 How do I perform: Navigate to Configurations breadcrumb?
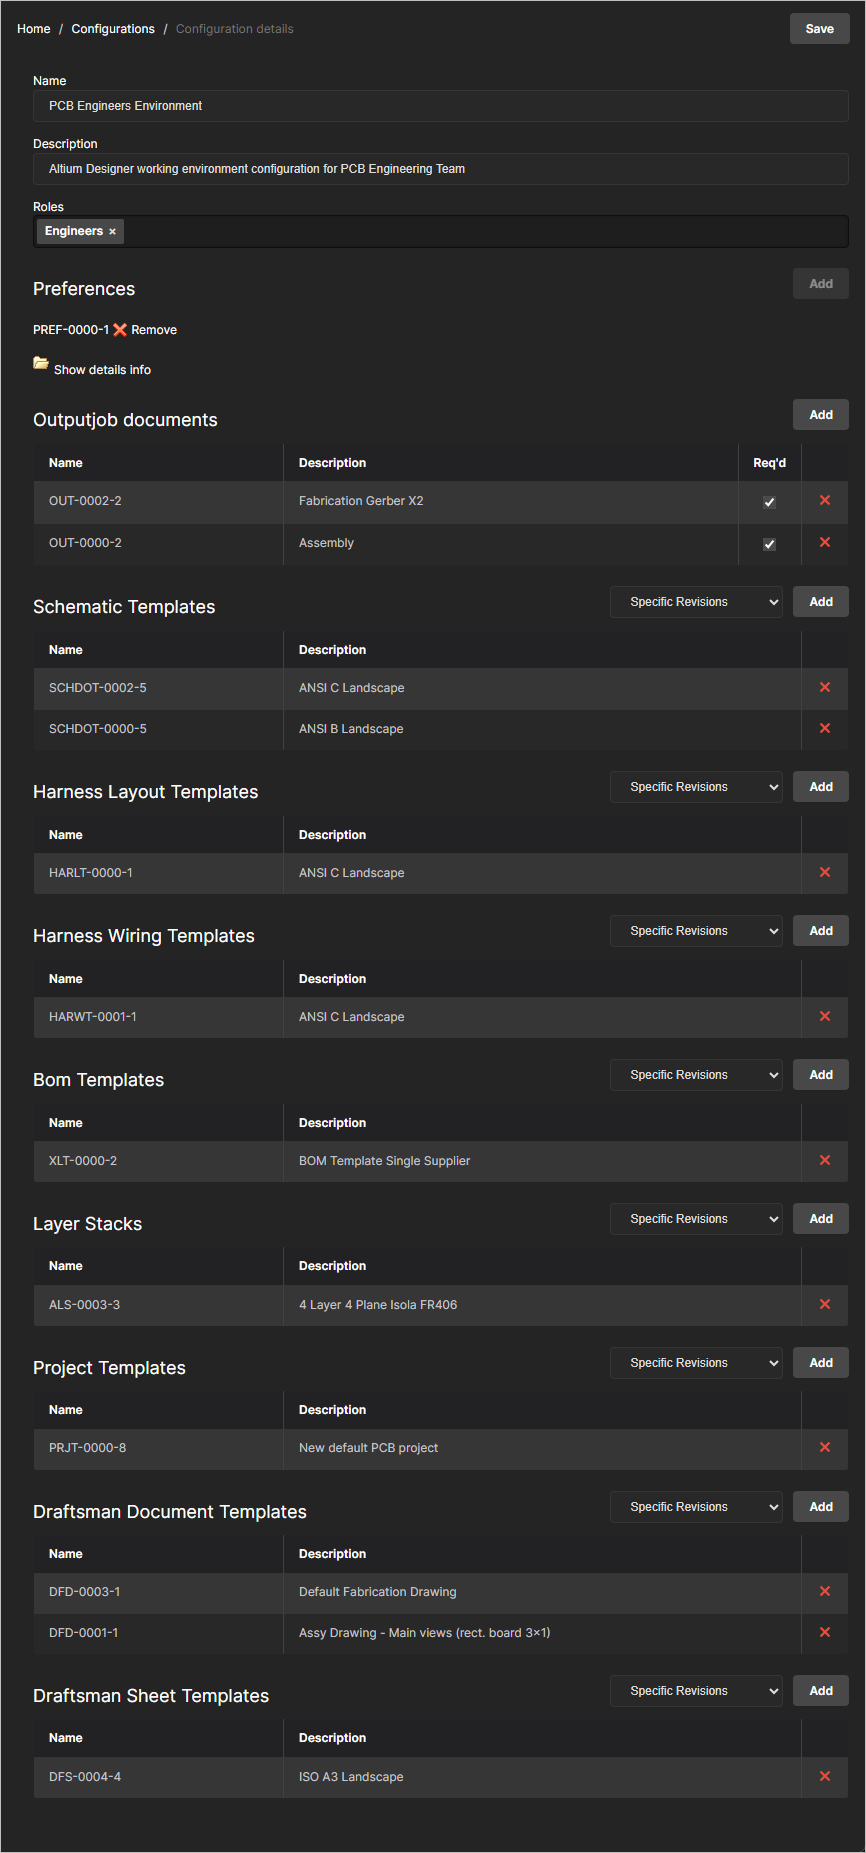(113, 29)
